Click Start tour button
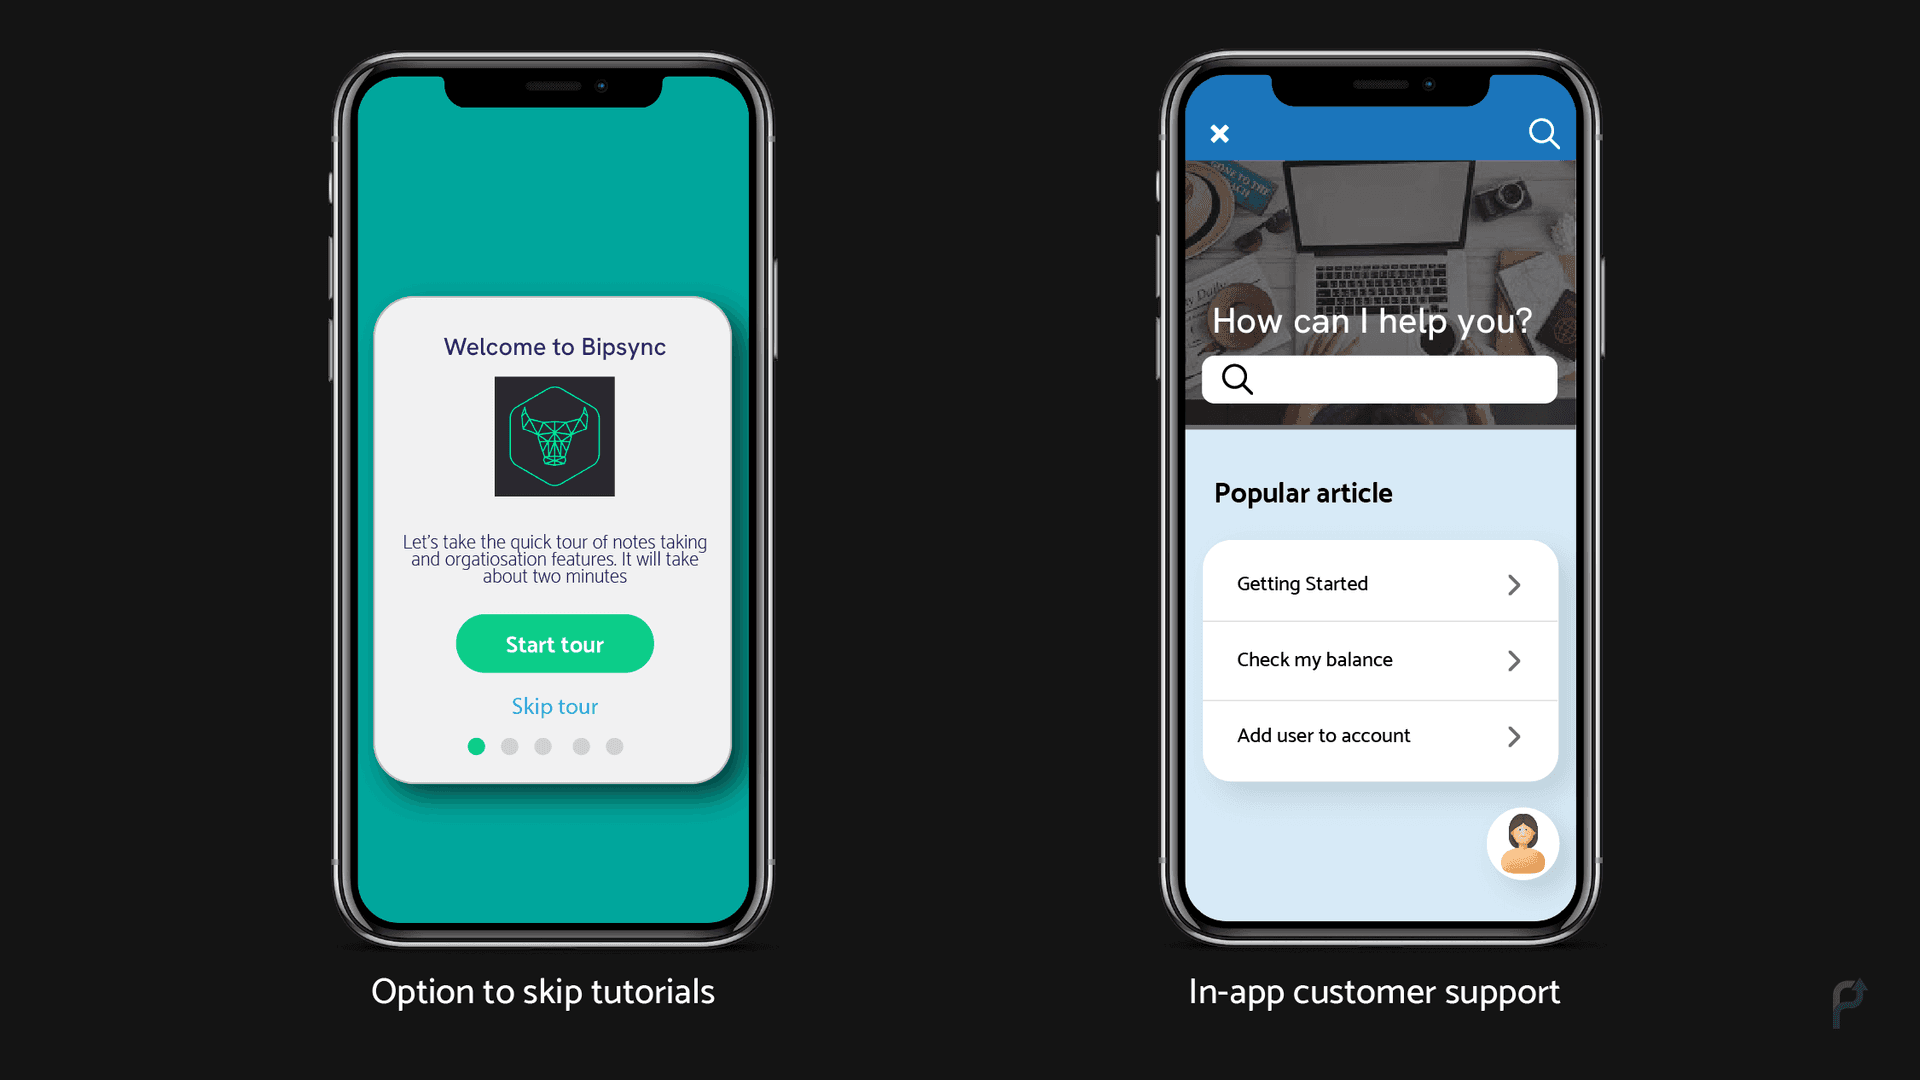 [x=554, y=644]
